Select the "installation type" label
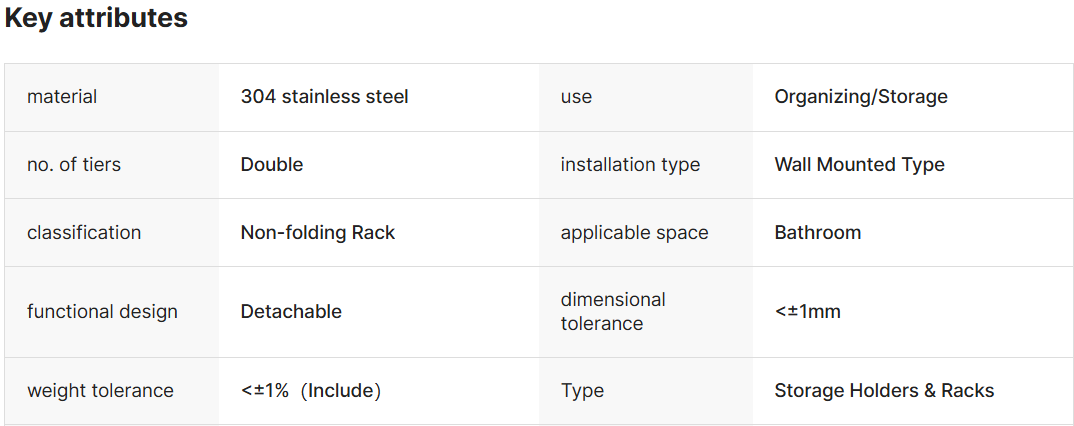The image size is (1074, 426). (x=630, y=165)
